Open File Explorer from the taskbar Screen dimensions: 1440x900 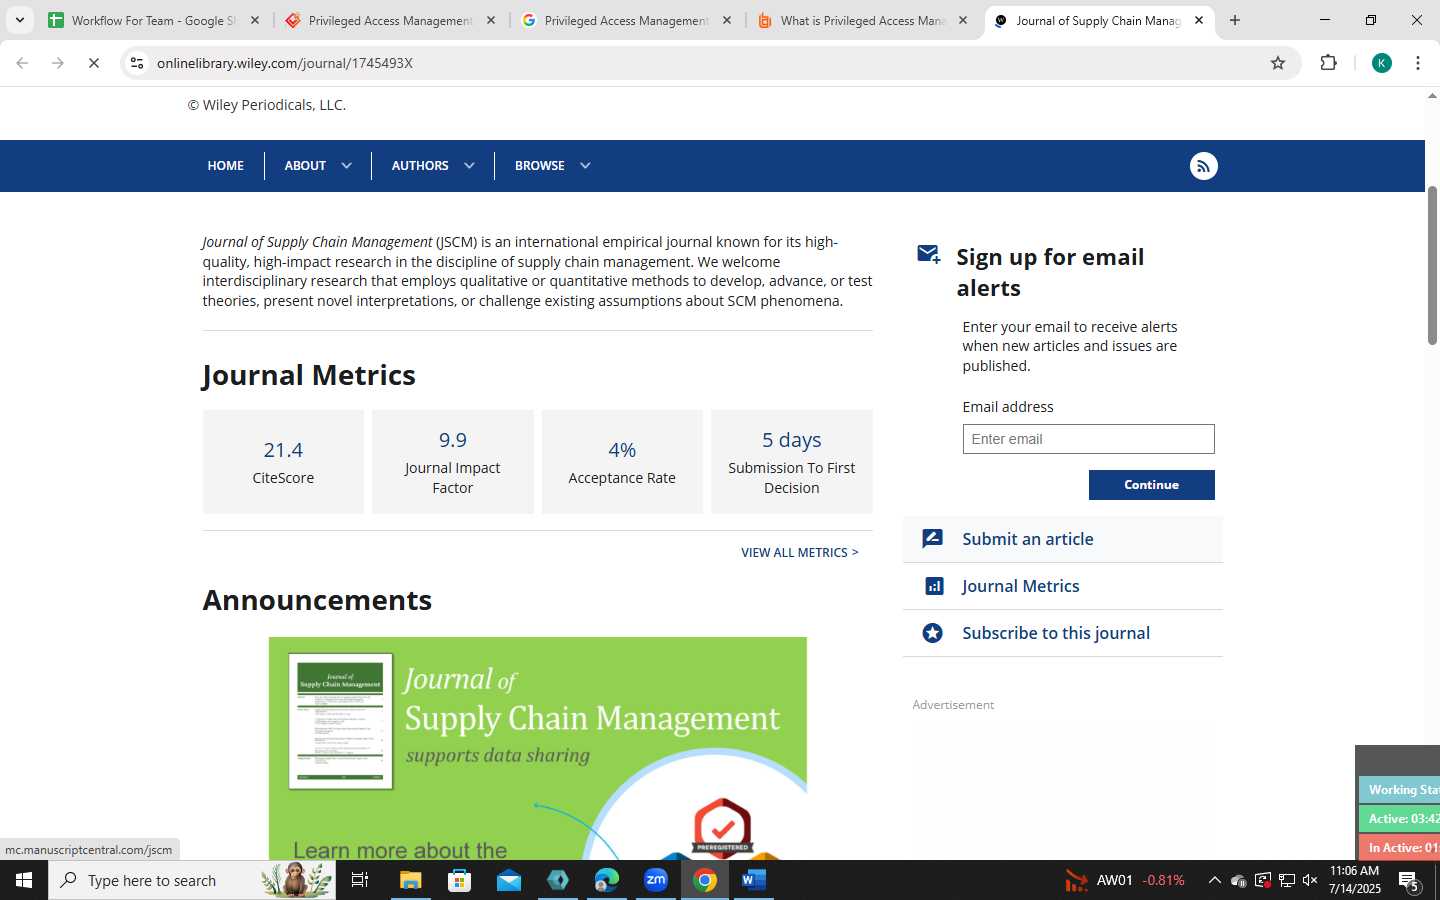[411, 880]
